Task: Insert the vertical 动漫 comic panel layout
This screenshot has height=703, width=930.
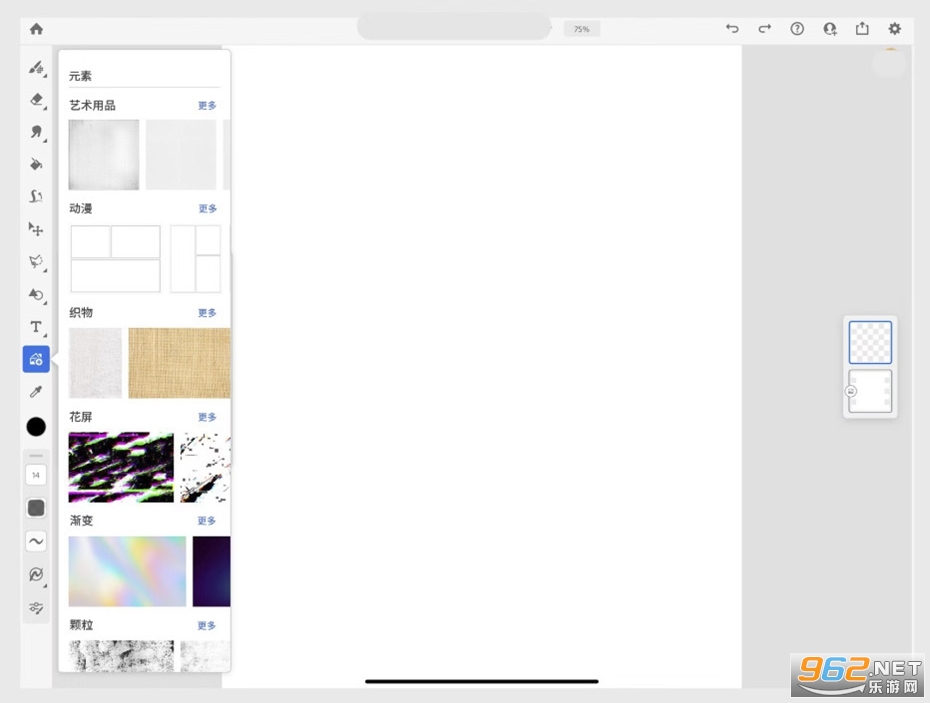Action: pos(196,259)
